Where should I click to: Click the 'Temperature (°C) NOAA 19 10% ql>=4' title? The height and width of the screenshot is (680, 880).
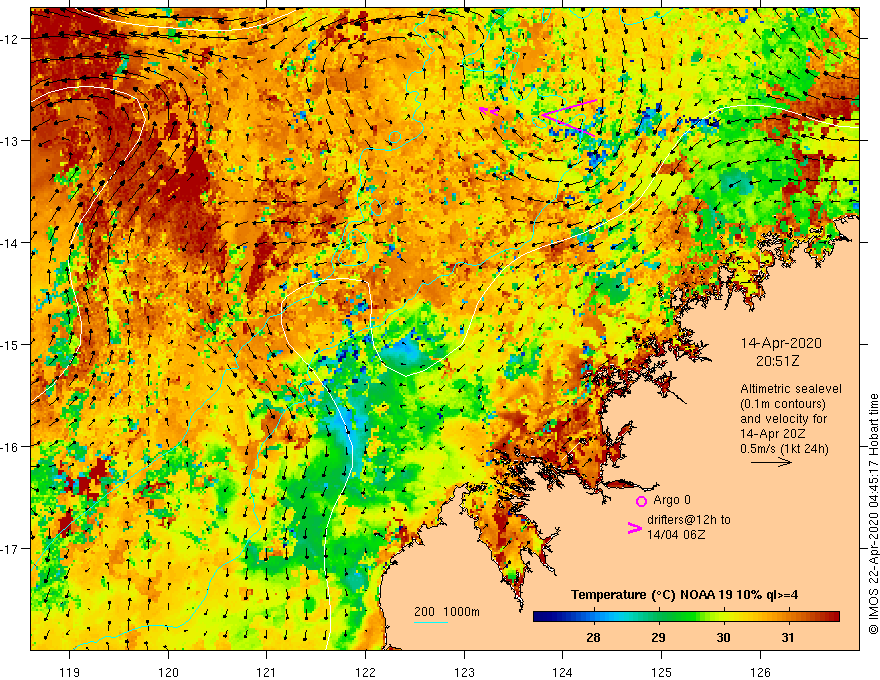(684, 595)
